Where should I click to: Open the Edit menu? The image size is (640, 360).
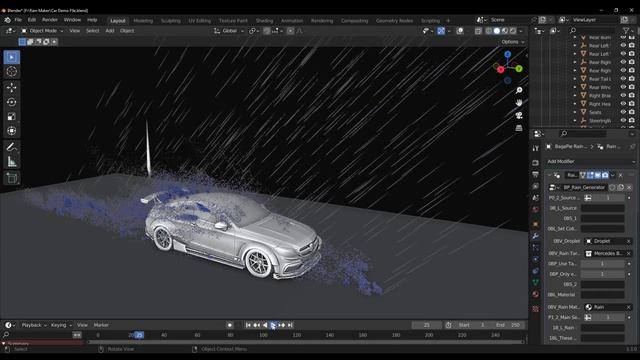[x=32, y=20]
